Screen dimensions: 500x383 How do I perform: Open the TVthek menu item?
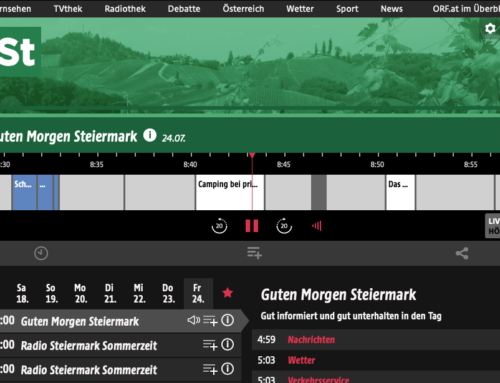pos(68,9)
